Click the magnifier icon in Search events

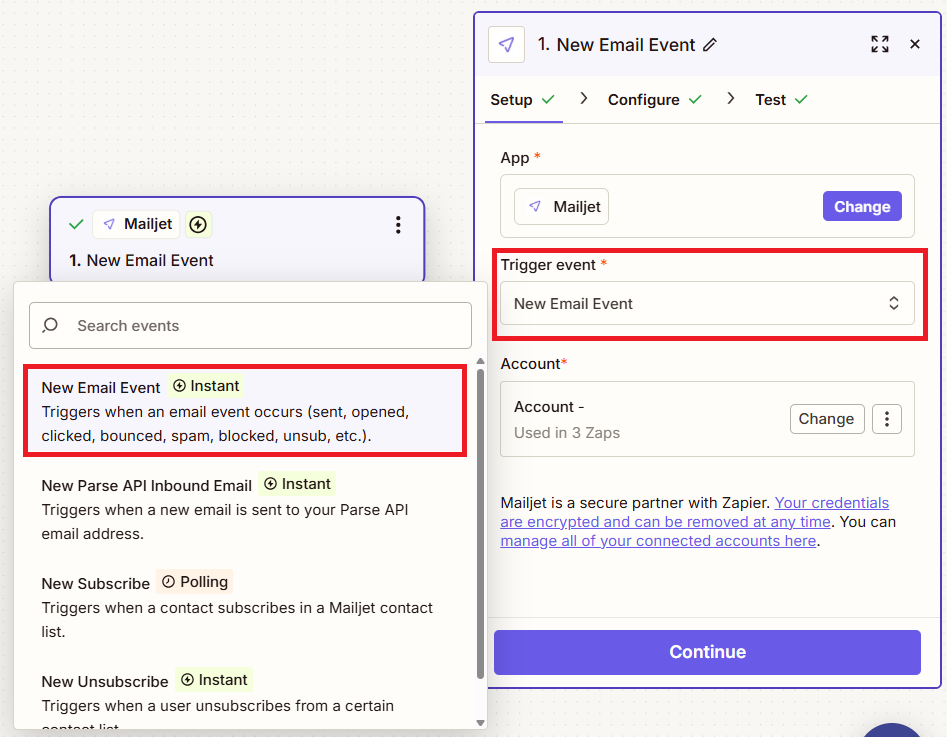pos(51,326)
